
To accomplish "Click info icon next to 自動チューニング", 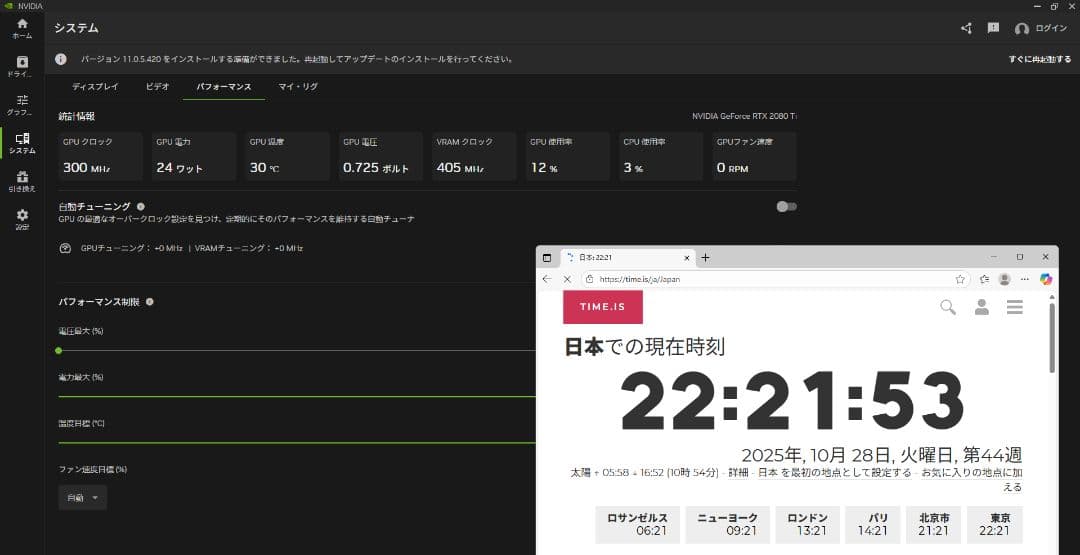I will (141, 207).
